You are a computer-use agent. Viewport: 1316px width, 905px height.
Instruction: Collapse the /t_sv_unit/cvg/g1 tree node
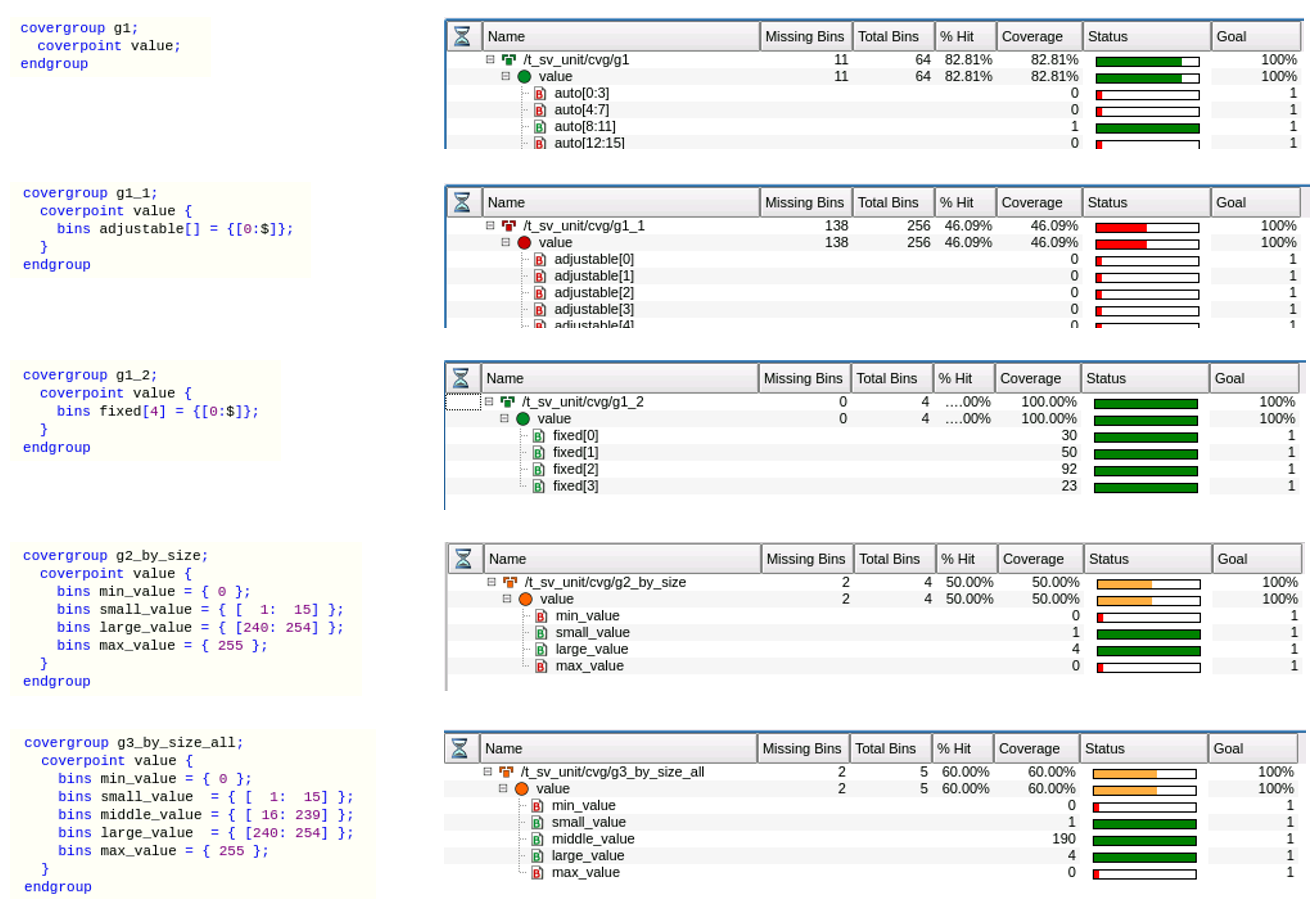(491, 60)
